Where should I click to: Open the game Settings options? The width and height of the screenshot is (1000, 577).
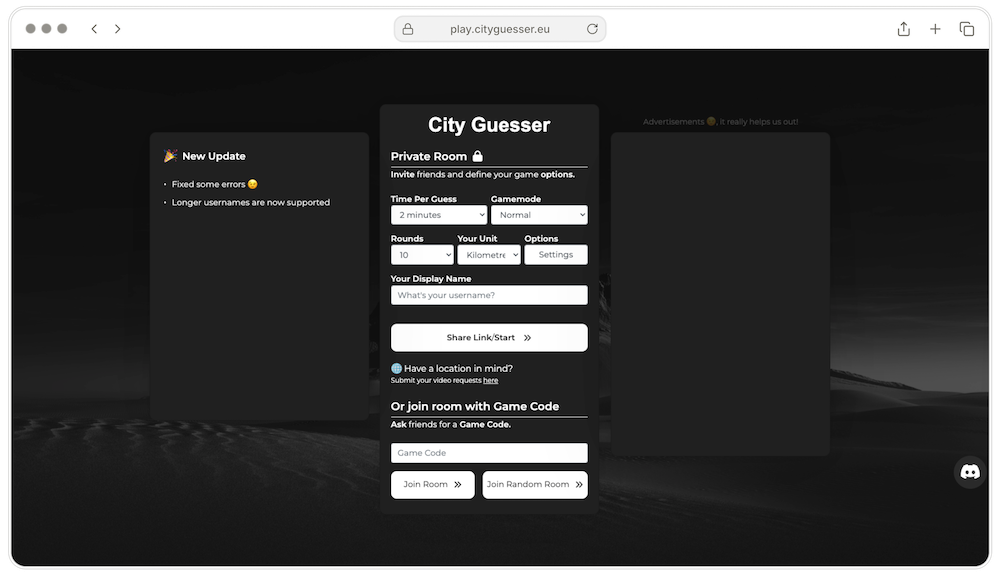click(555, 254)
